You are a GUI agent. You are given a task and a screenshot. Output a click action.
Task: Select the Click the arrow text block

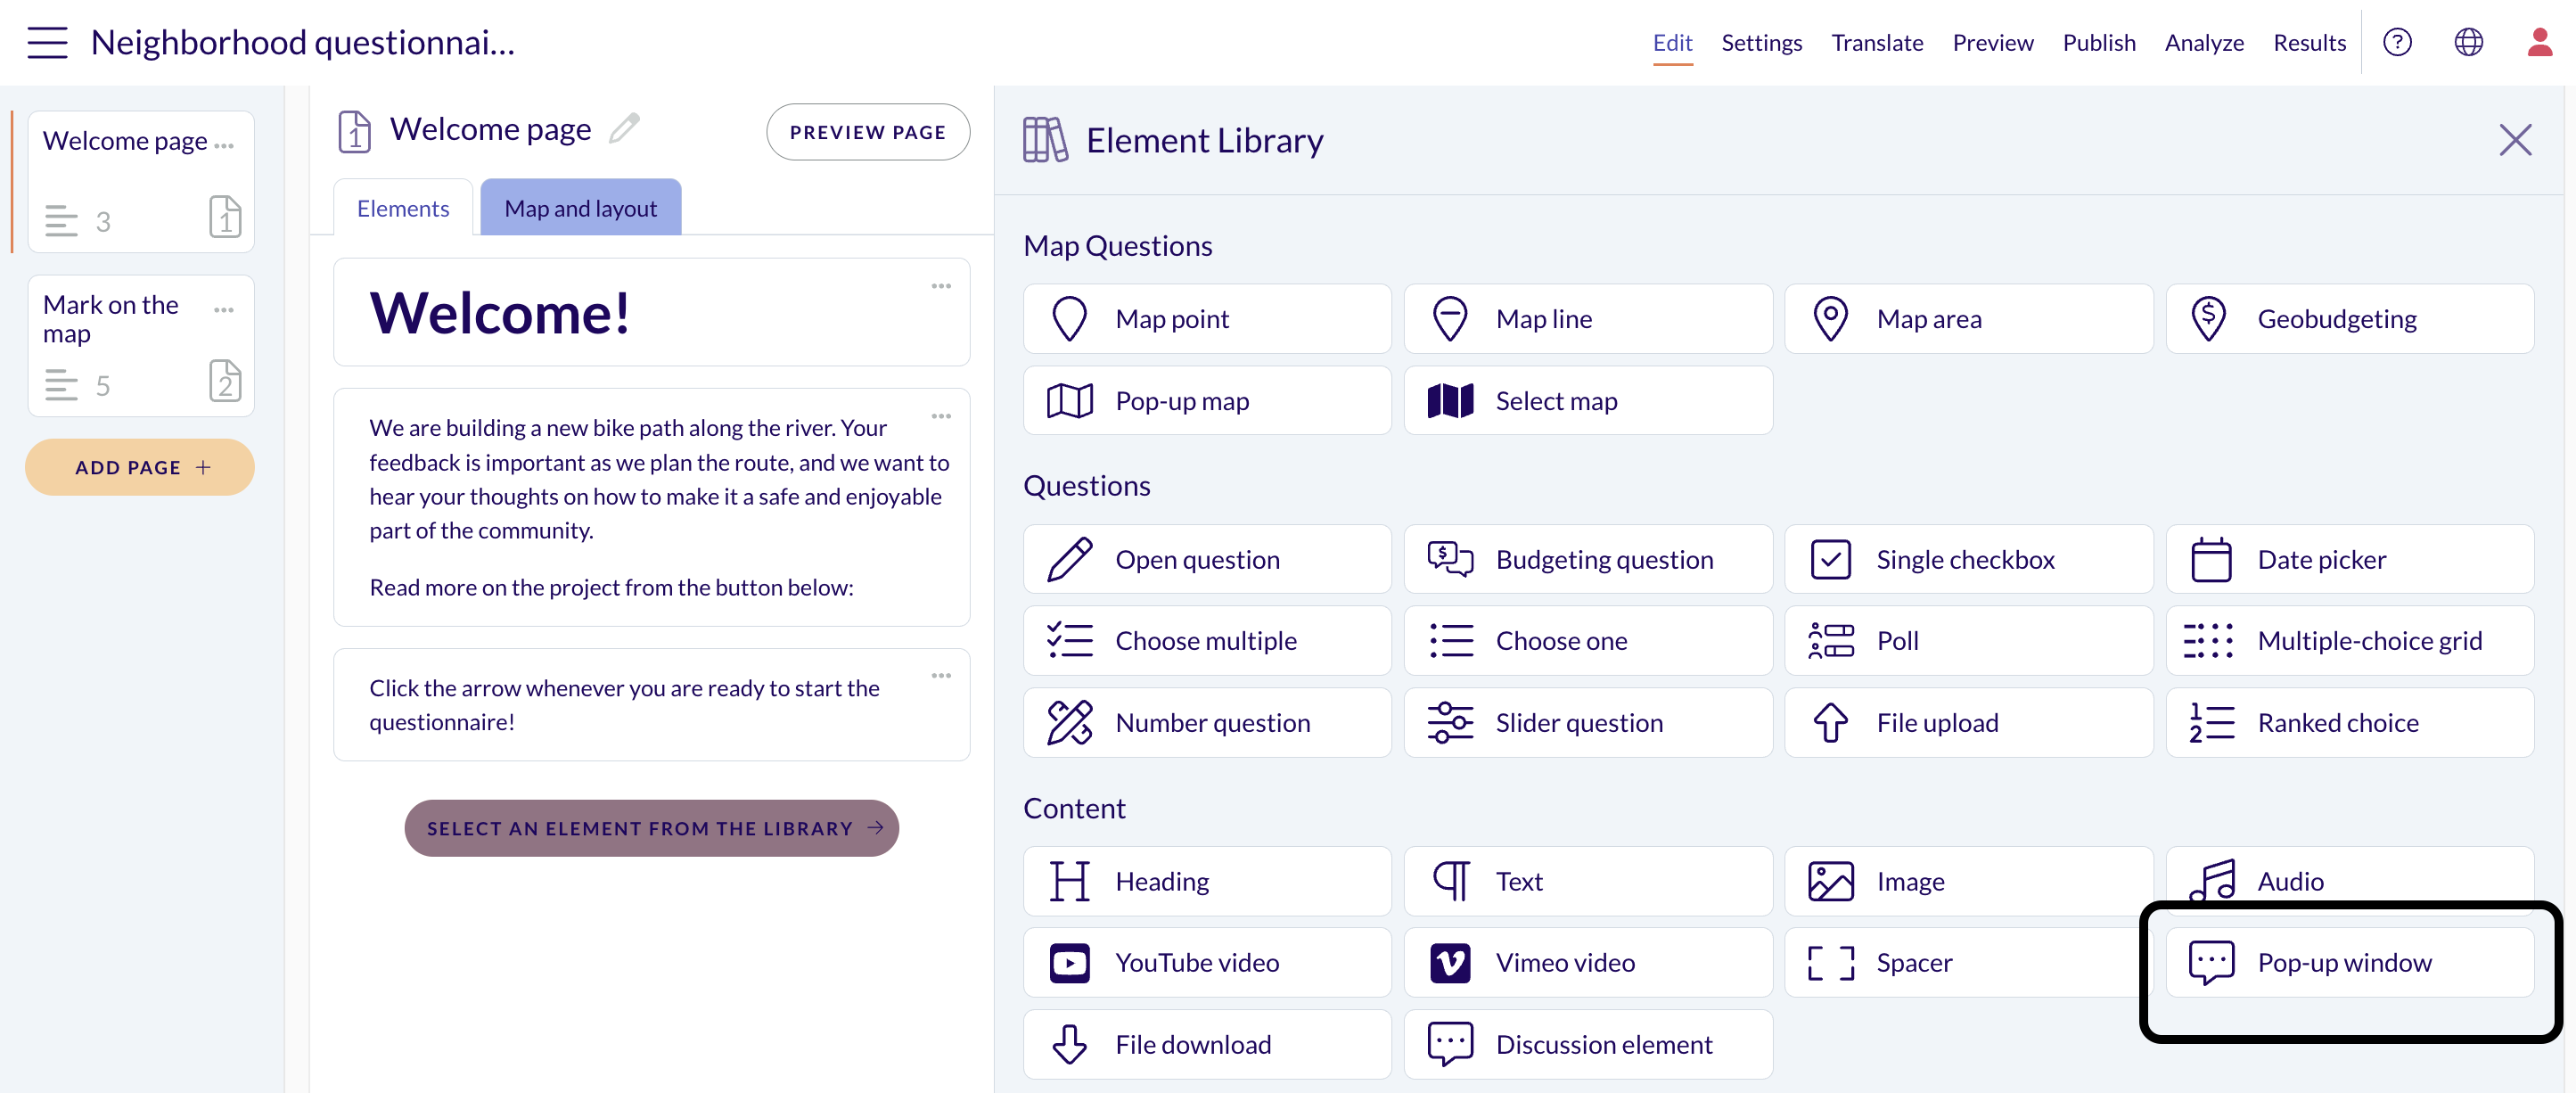point(651,705)
